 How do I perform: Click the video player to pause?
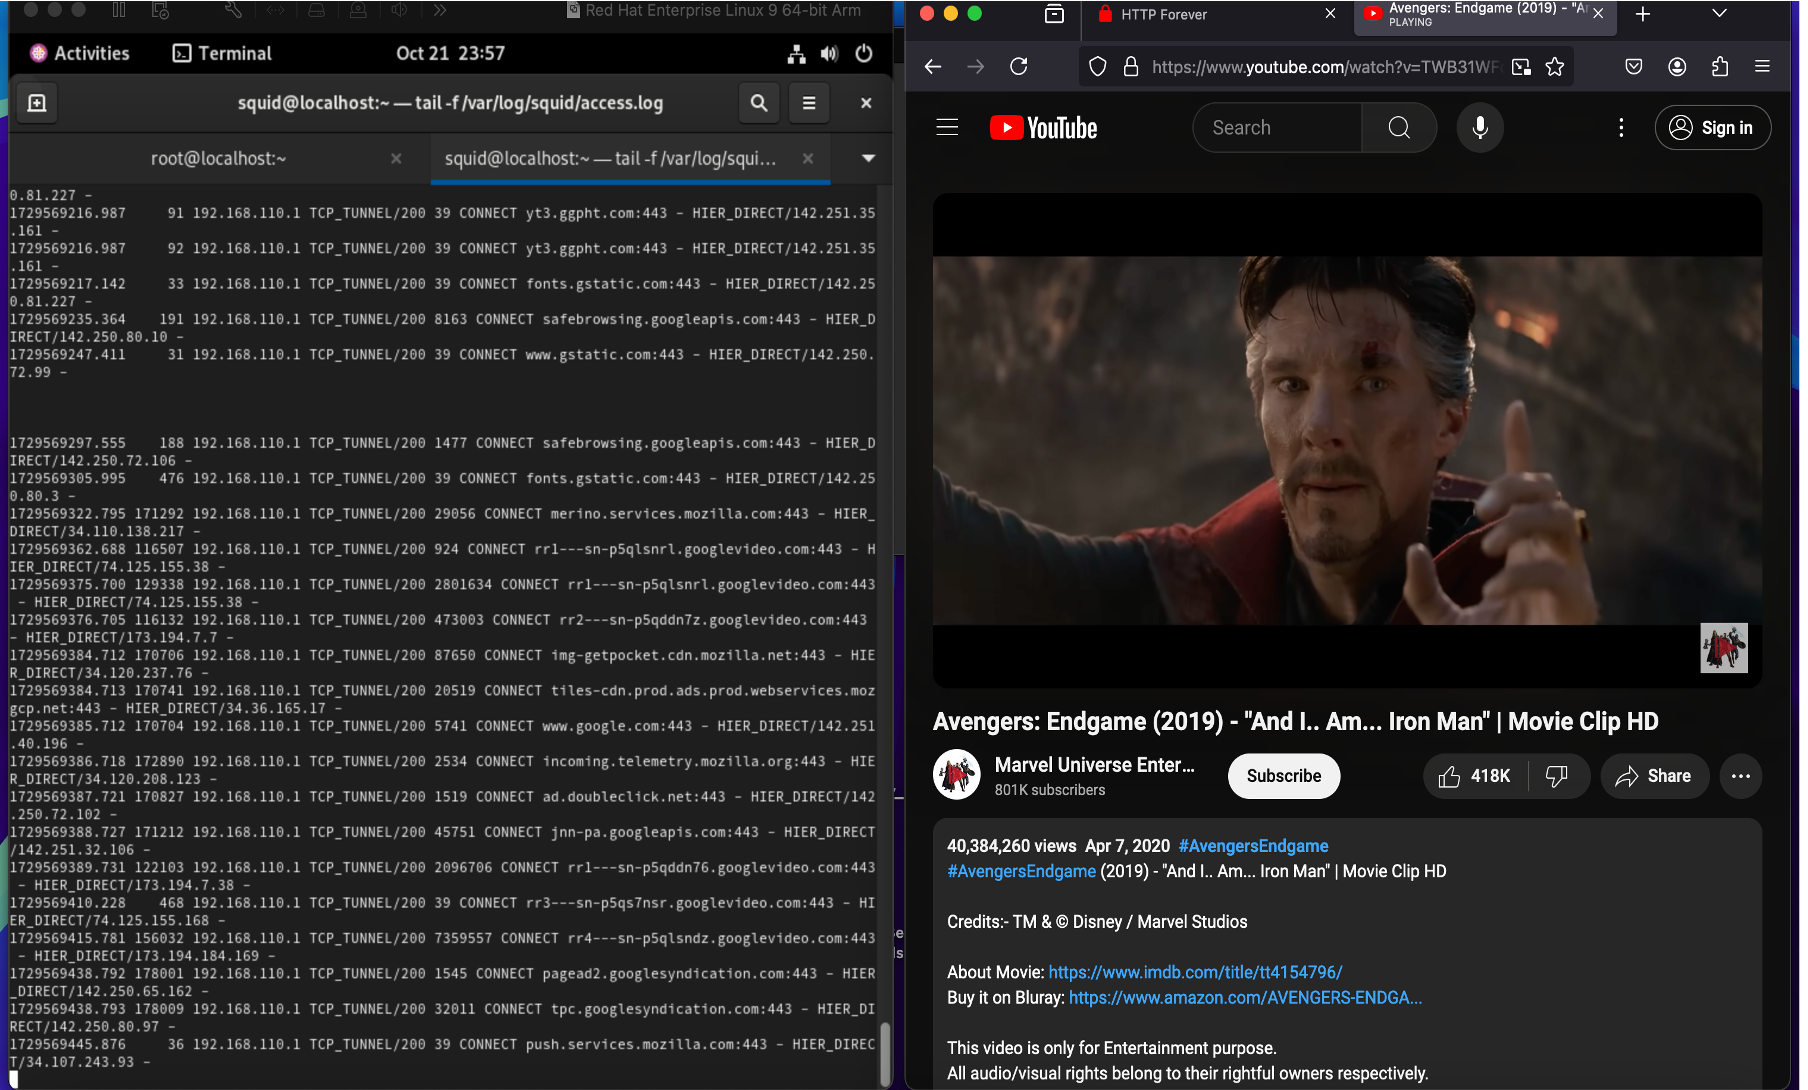[x=1347, y=440]
